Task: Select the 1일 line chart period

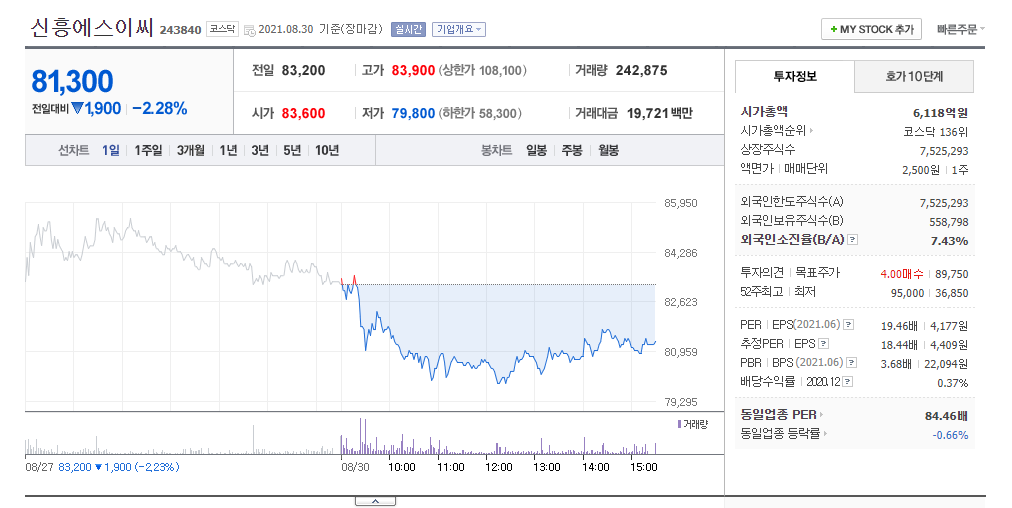Action: pyautogui.click(x=111, y=150)
